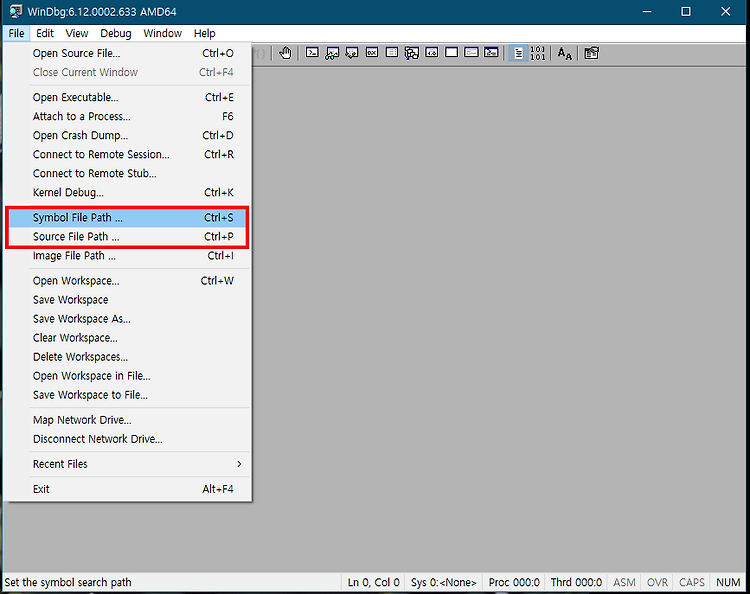The image size is (750, 594).
Task: Open the Scratch Pad toolbar icon
Action: pyautogui.click(x=452, y=53)
